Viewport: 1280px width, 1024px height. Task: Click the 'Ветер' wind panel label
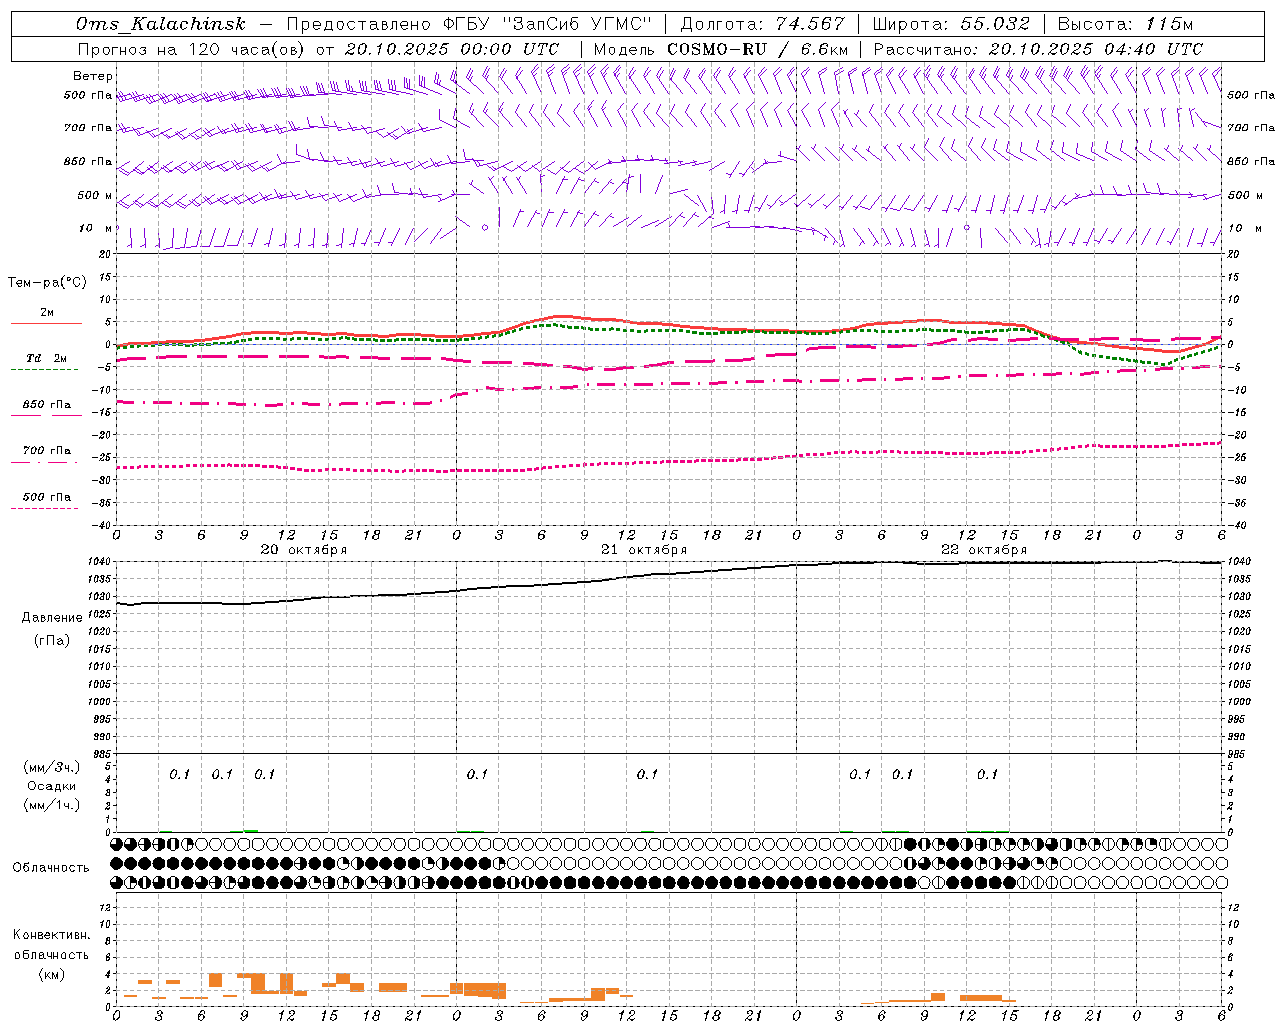tap(93, 76)
